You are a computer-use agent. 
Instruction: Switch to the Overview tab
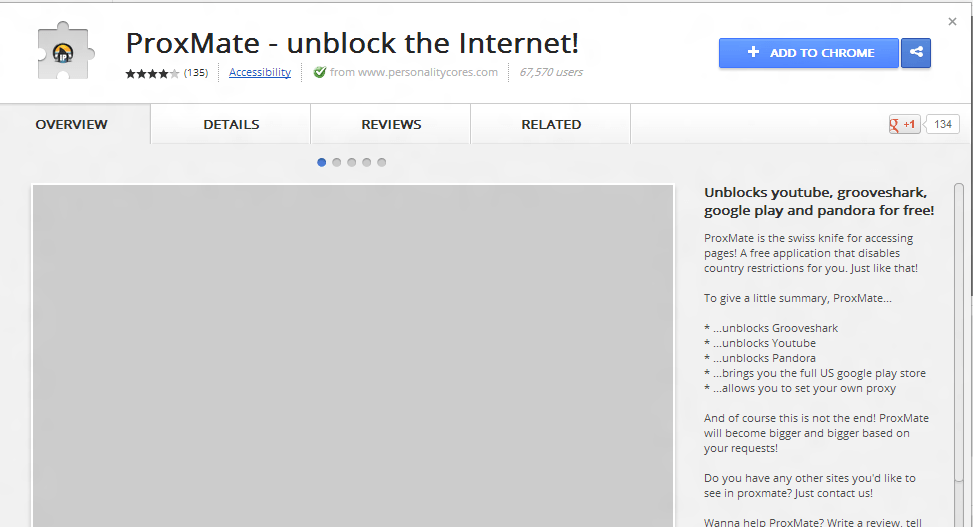point(71,124)
